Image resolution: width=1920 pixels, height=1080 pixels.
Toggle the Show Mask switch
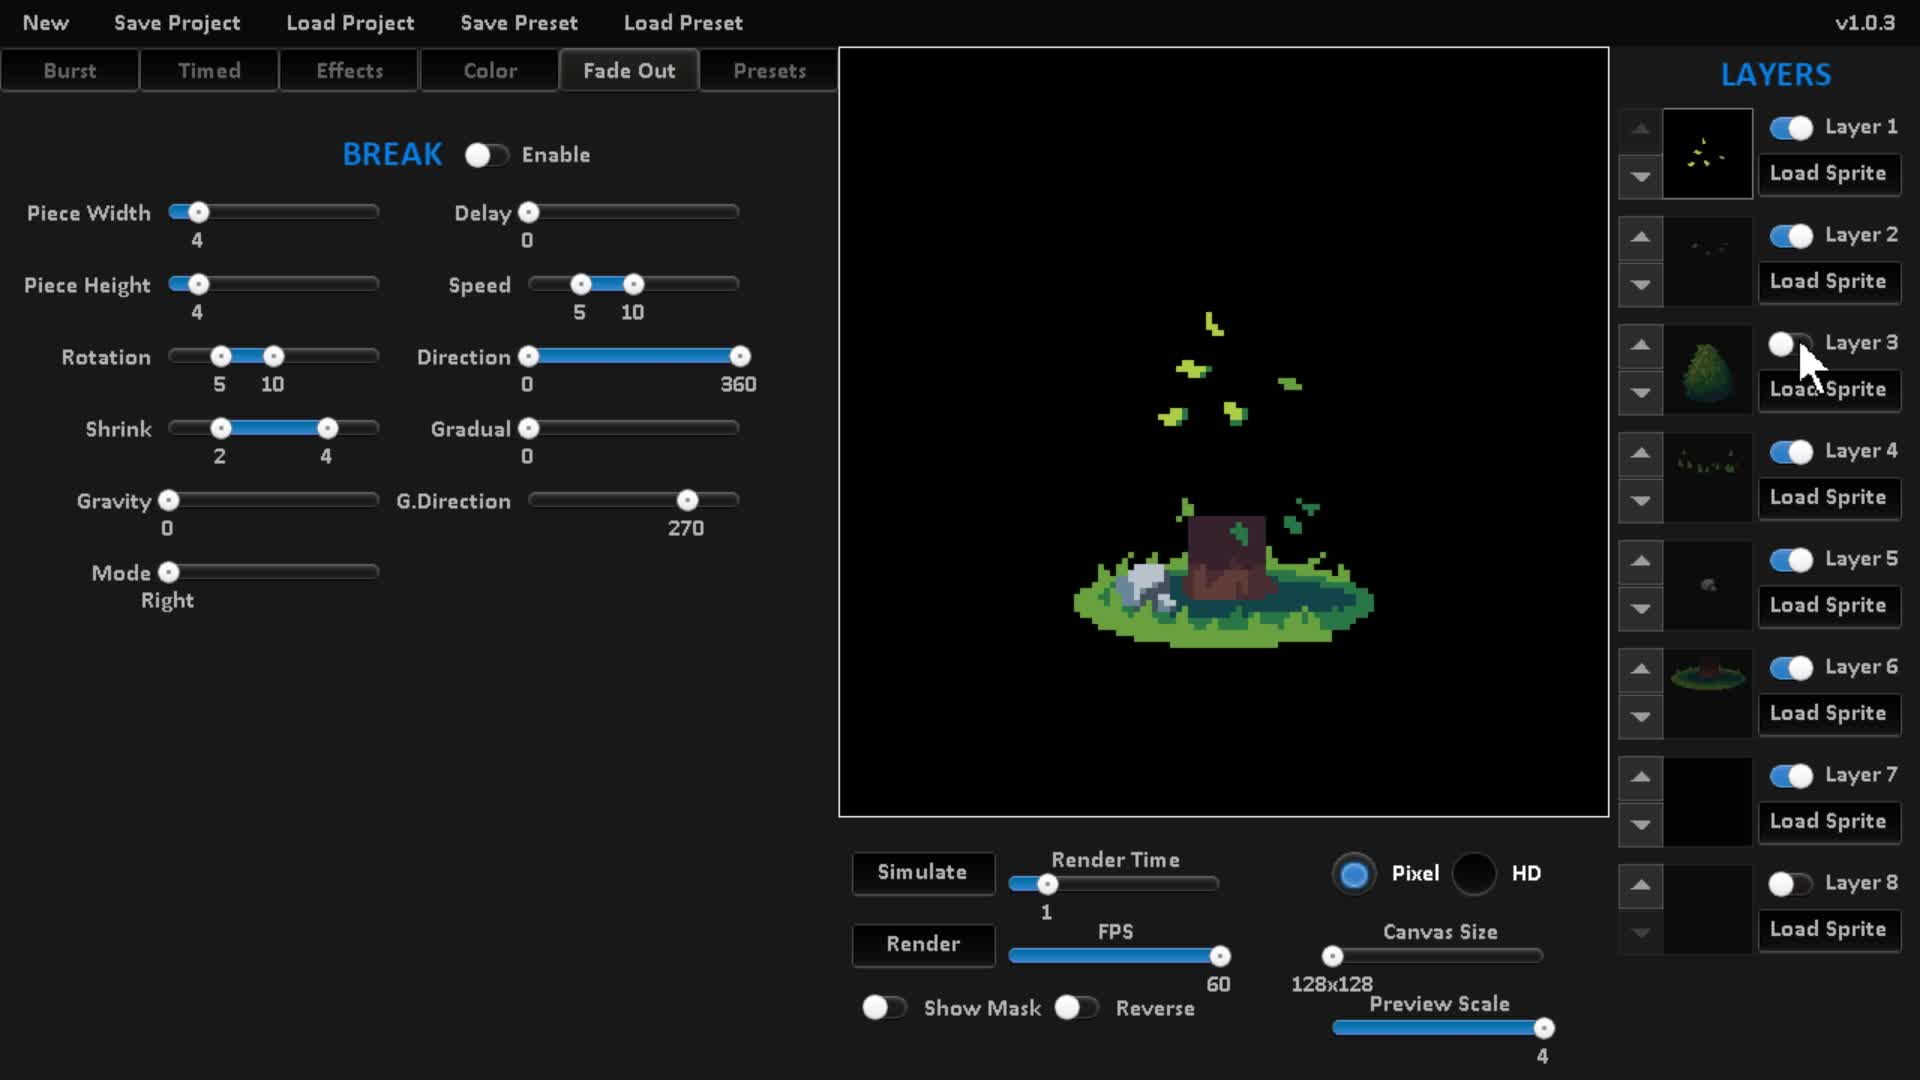(x=883, y=1007)
